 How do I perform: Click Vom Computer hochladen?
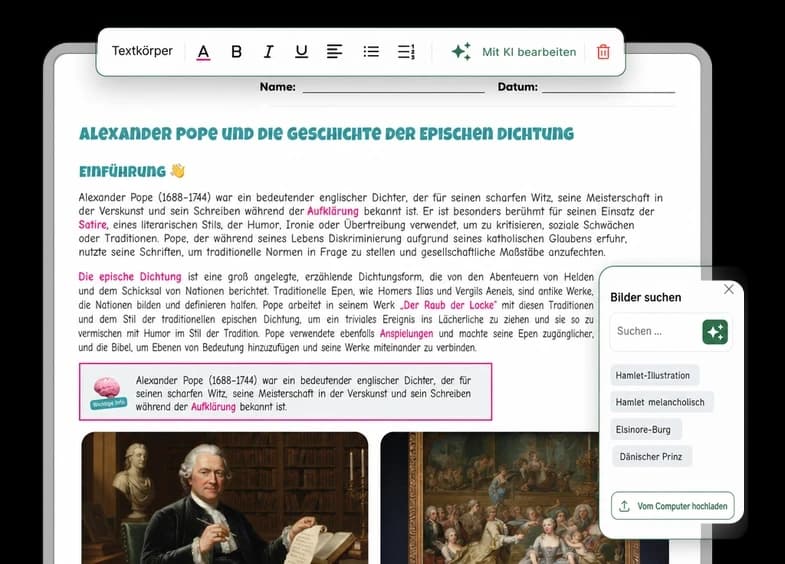click(x=673, y=506)
